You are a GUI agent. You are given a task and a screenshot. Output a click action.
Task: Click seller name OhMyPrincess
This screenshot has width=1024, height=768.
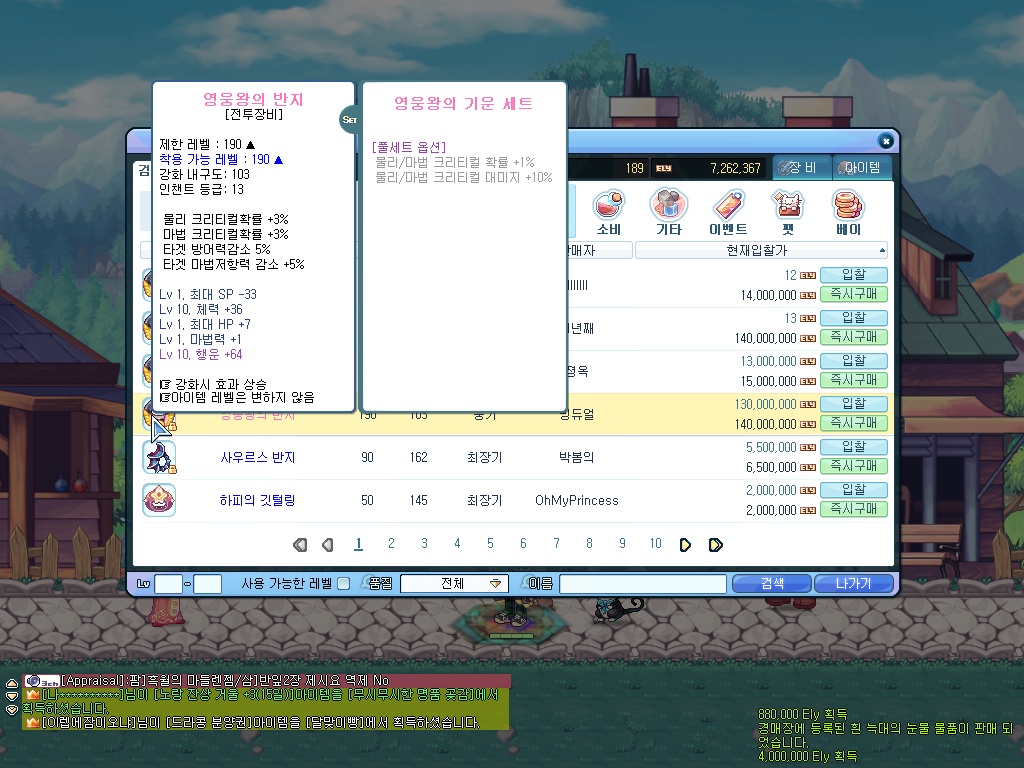click(577, 501)
